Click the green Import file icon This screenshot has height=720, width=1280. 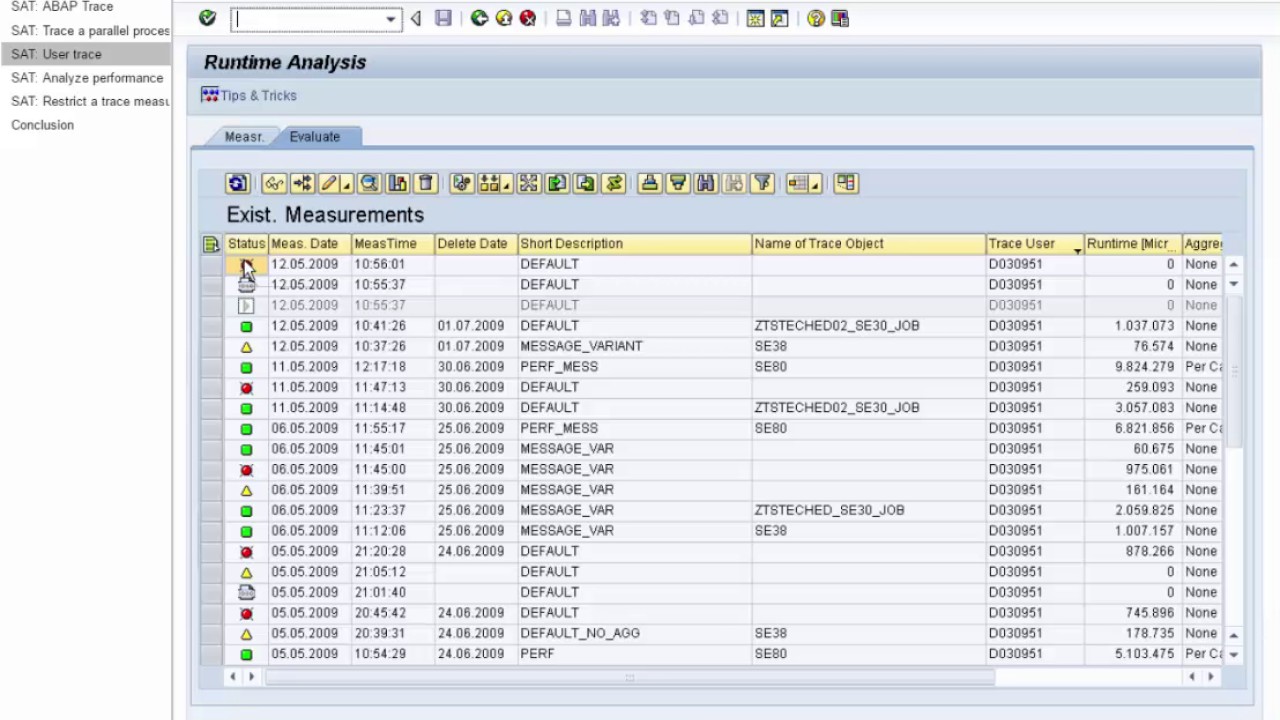pyautogui.click(x=585, y=183)
